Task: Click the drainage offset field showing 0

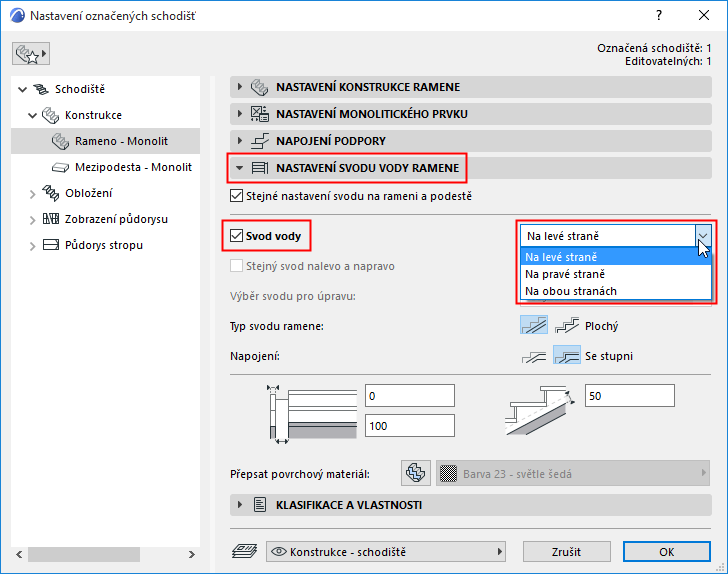Action: (410, 396)
